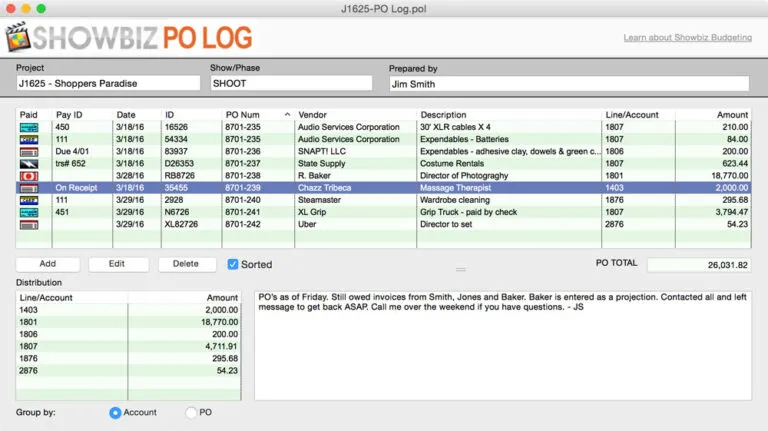Click the Edit button
Viewport: 768px width, 431px height.
pyautogui.click(x=117, y=264)
